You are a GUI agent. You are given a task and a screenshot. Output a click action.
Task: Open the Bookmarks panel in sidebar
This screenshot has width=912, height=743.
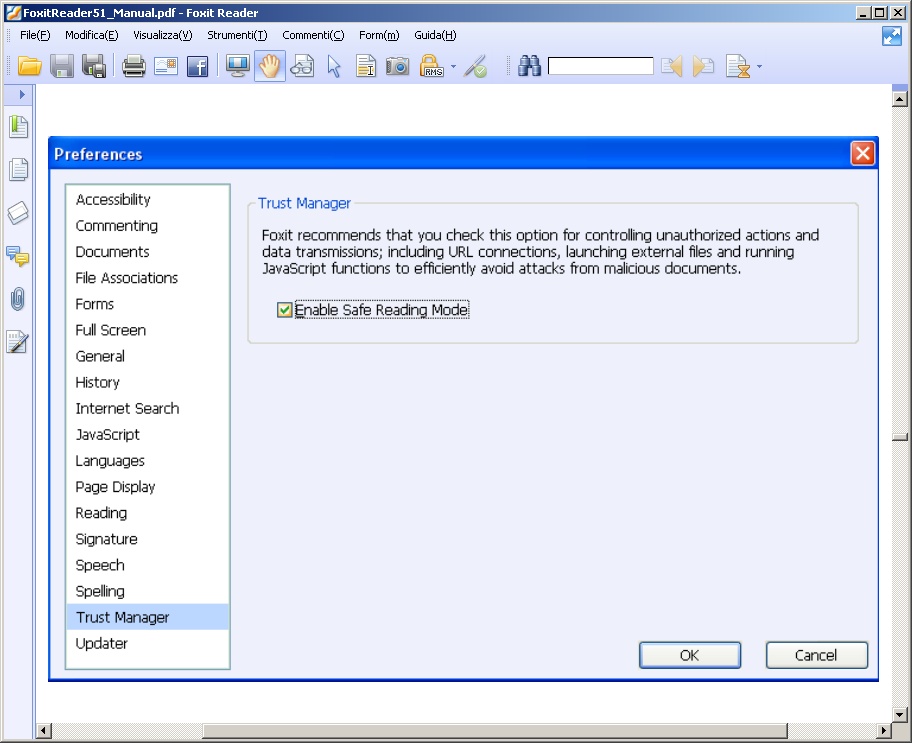[18, 126]
